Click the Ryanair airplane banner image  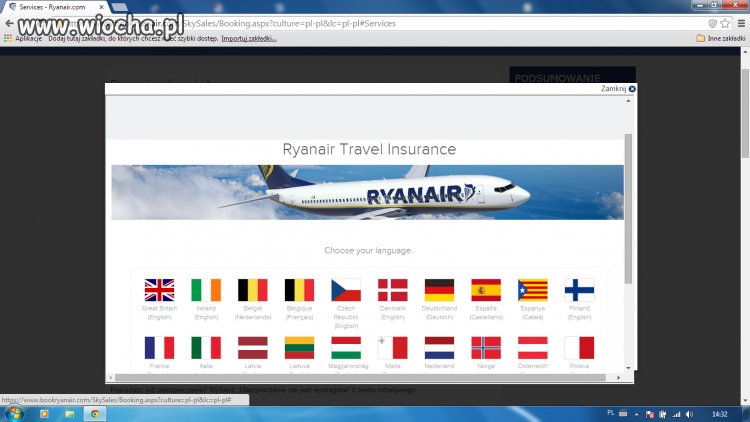point(367,192)
